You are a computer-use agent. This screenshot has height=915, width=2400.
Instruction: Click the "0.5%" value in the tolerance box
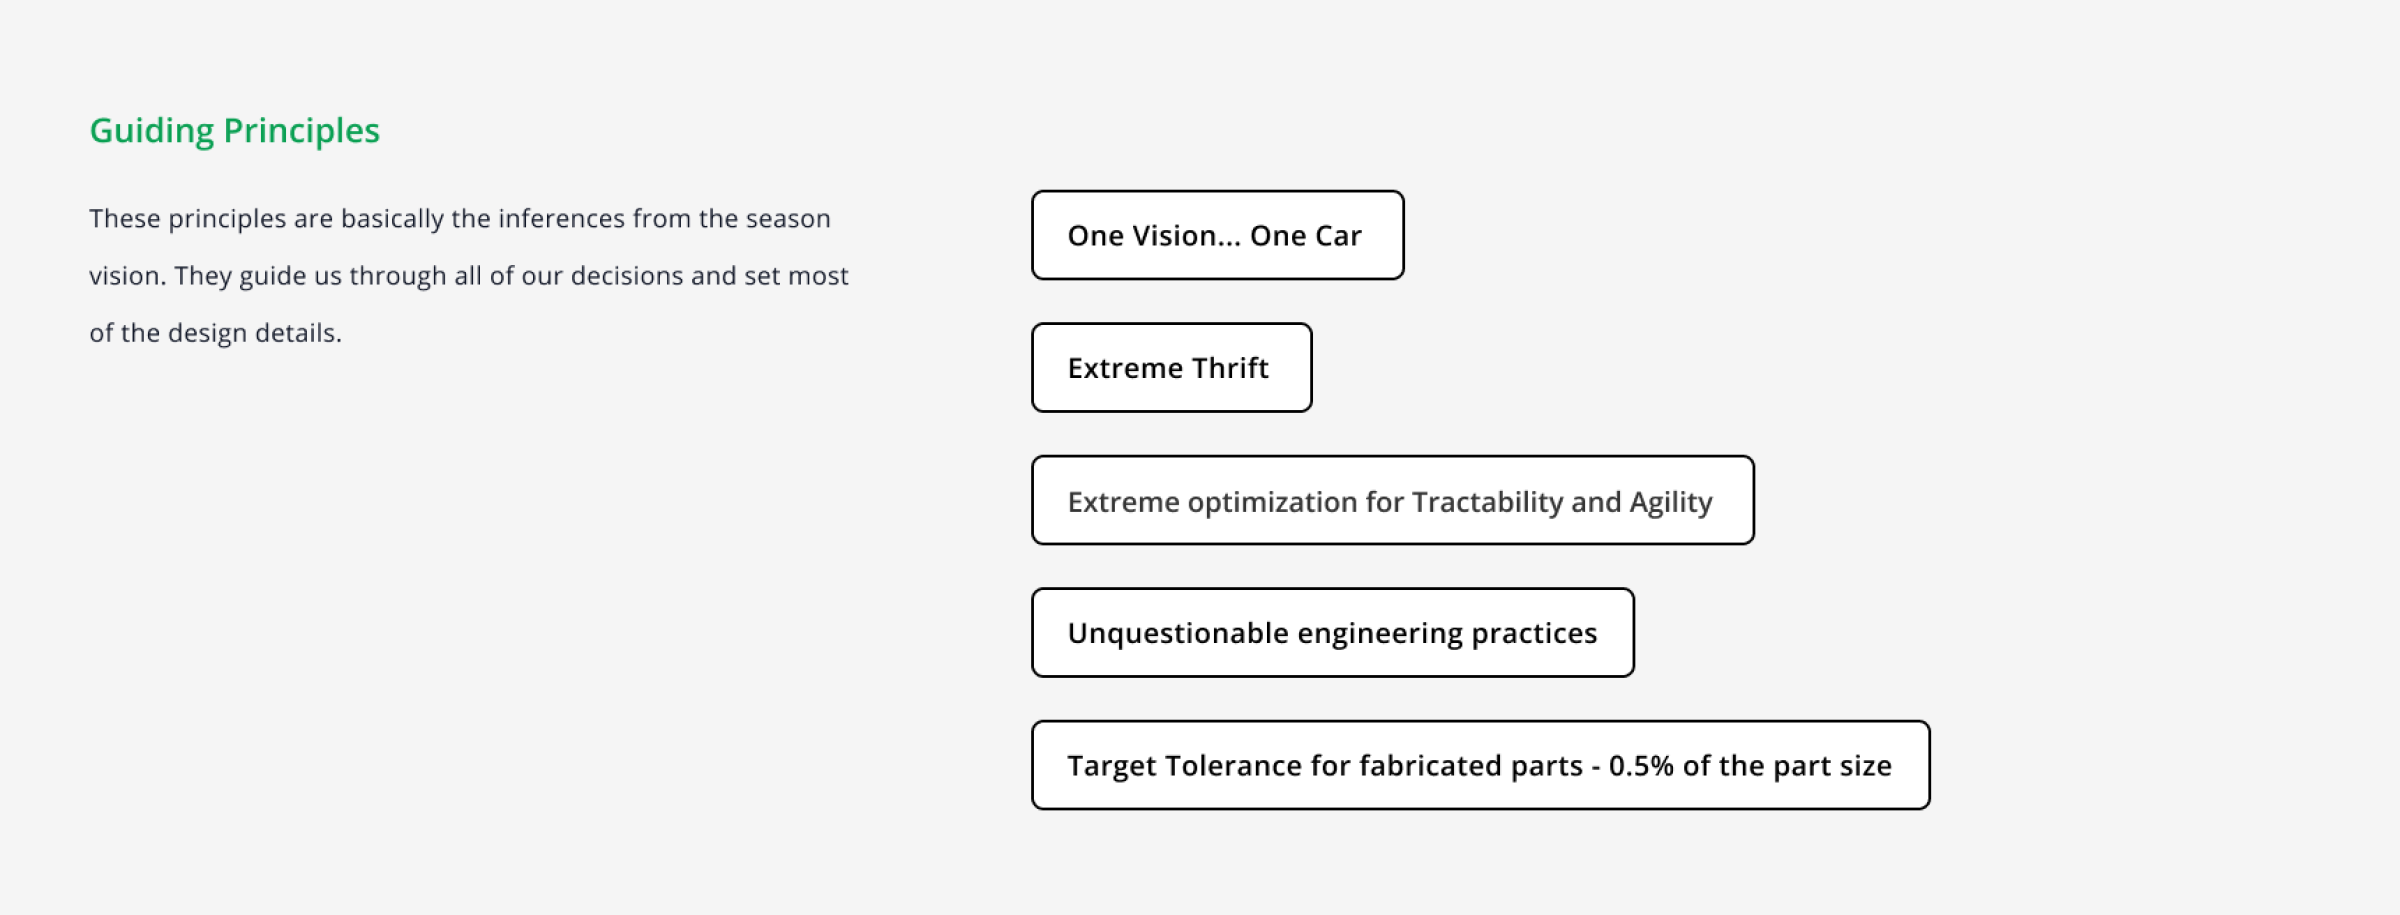pos(1641,765)
